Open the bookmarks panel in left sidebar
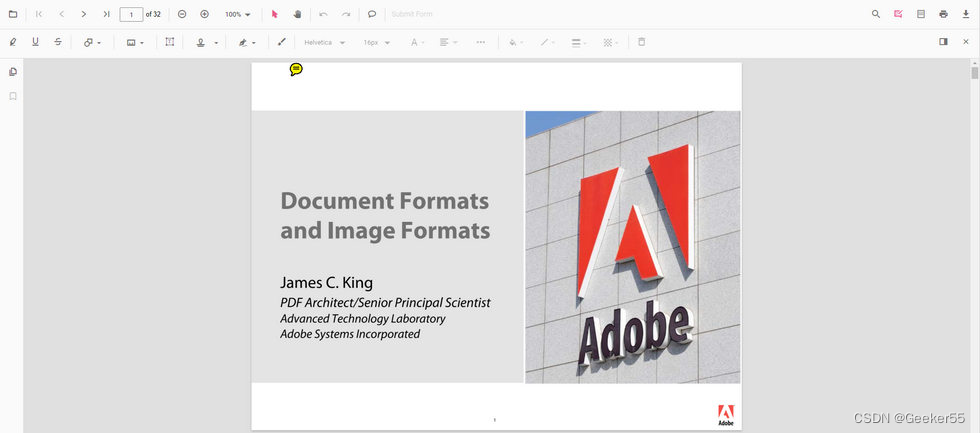 coord(13,96)
